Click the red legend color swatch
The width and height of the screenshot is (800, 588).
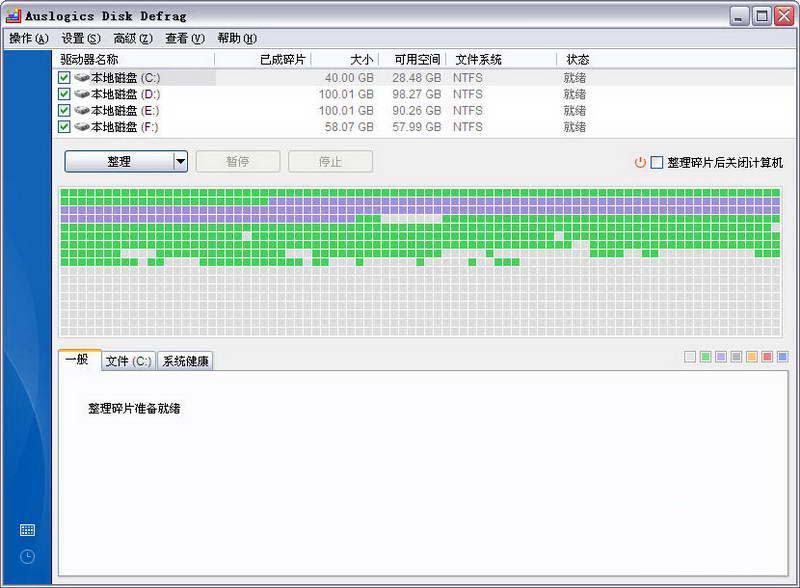tap(767, 357)
